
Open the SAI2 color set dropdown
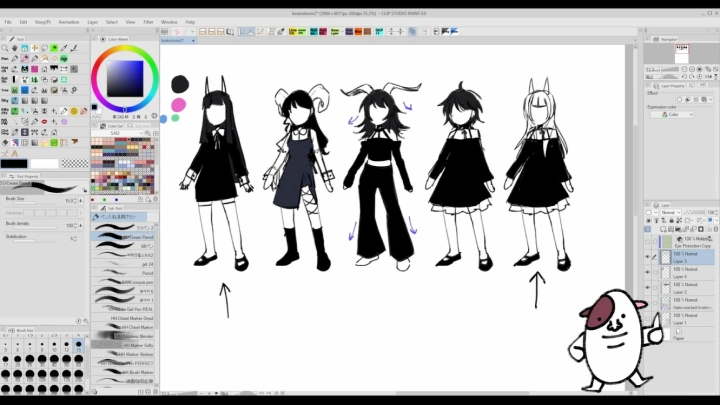click(117, 133)
